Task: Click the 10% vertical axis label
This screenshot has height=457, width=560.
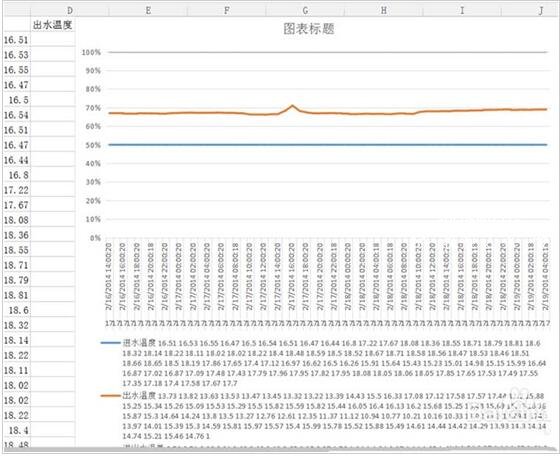Action: [x=93, y=219]
